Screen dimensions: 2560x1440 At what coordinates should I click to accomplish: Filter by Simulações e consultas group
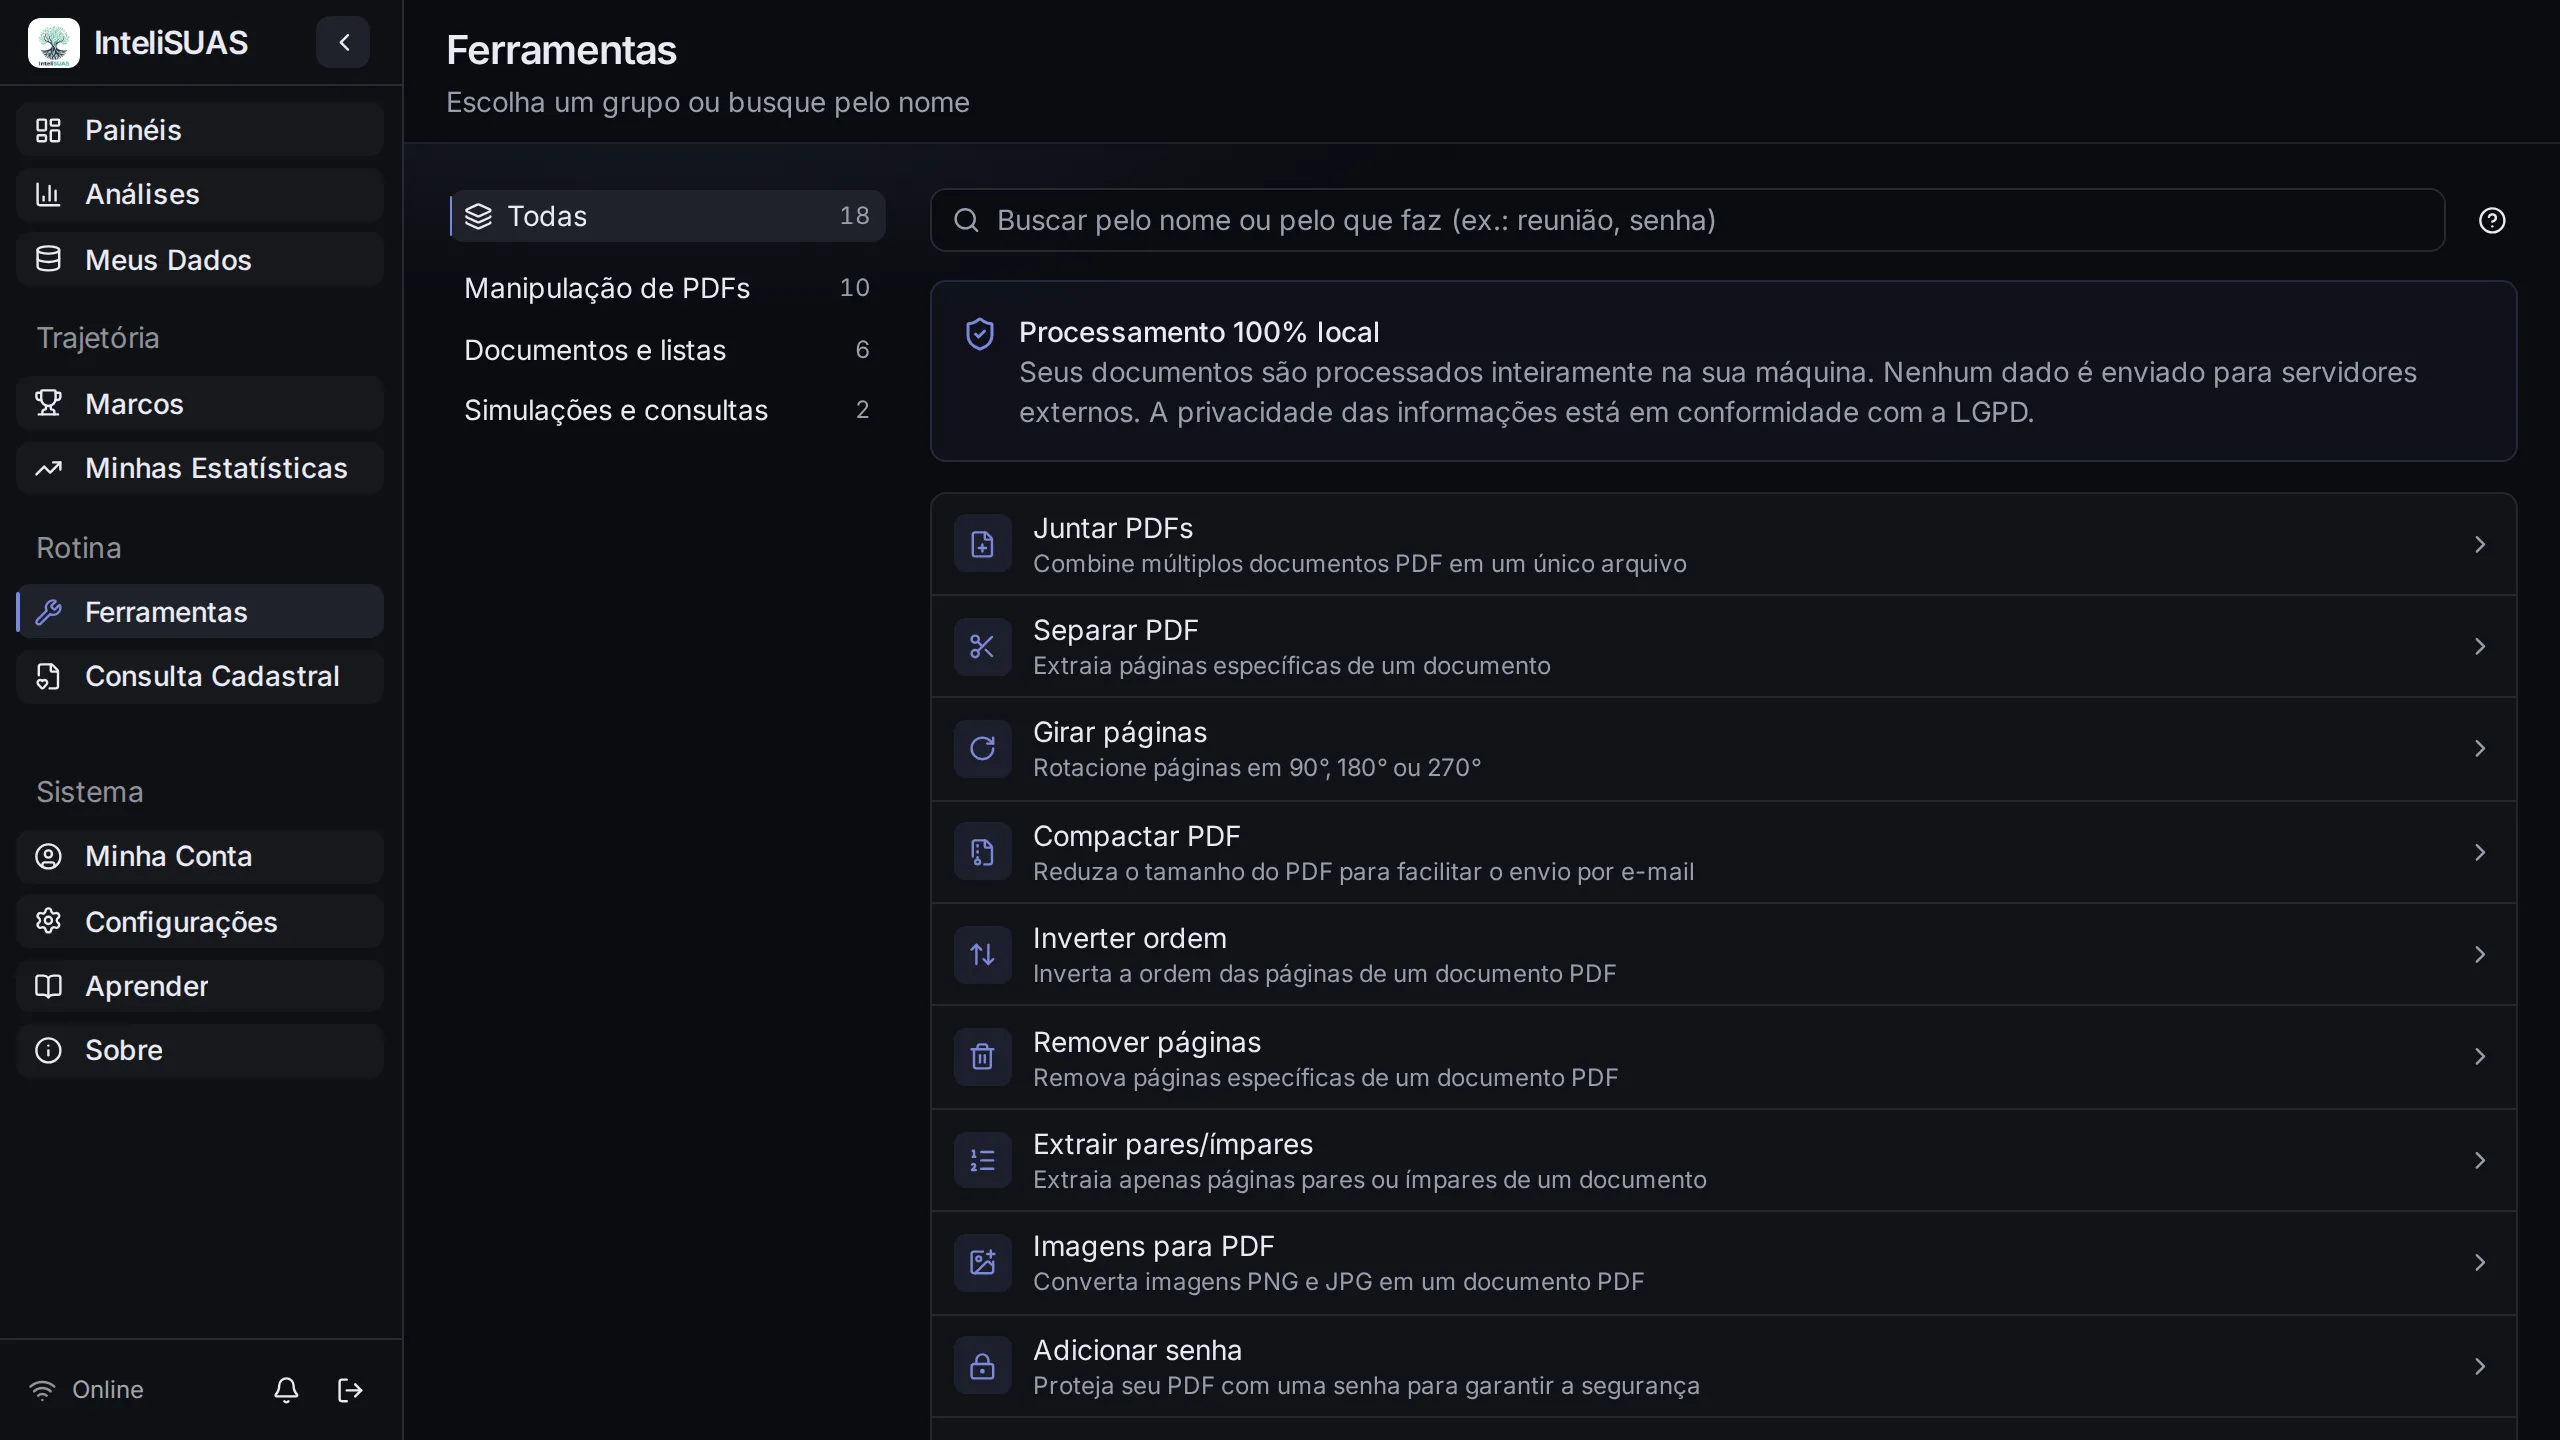[x=667, y=410]
